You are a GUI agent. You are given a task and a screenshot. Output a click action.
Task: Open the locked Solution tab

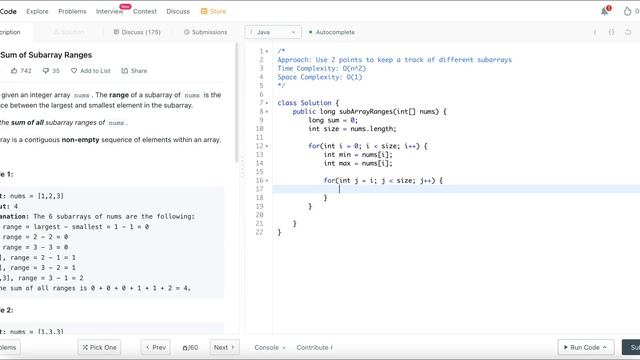[x=69, y=32]
